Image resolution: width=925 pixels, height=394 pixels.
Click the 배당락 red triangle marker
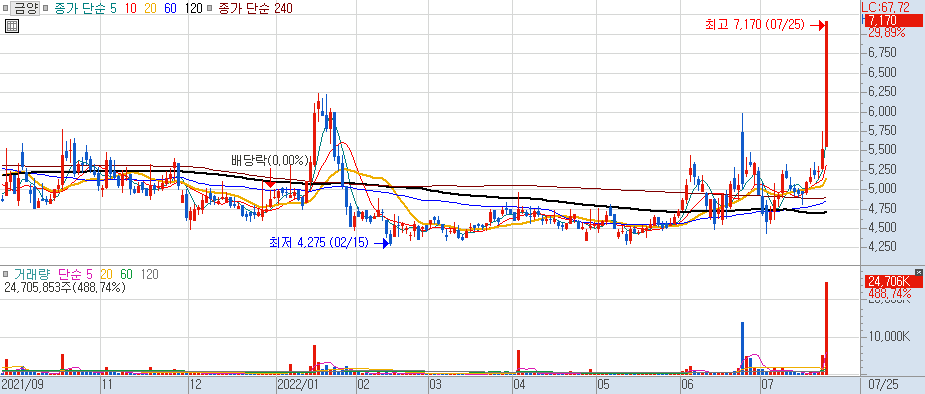point(270,184)
